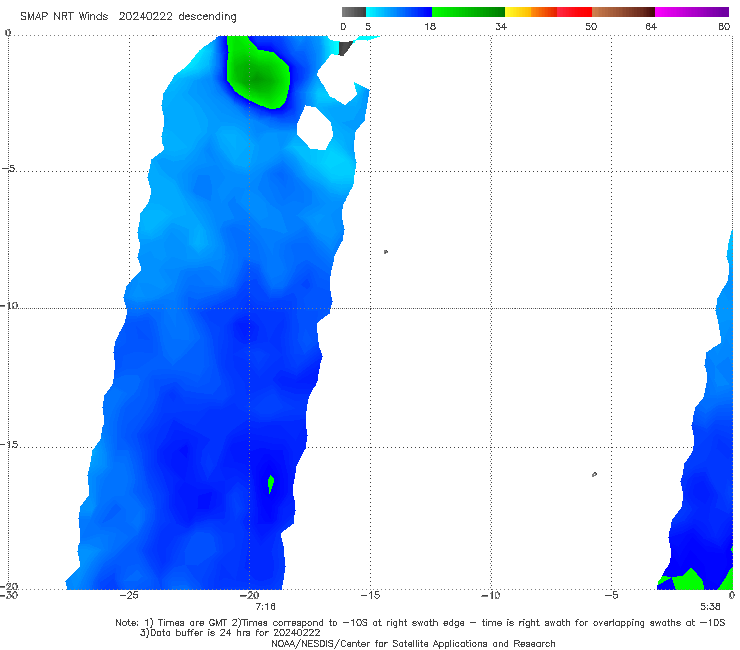
Task: Click the small island marker near -14 longitude
Action: [x=386, y=252]
